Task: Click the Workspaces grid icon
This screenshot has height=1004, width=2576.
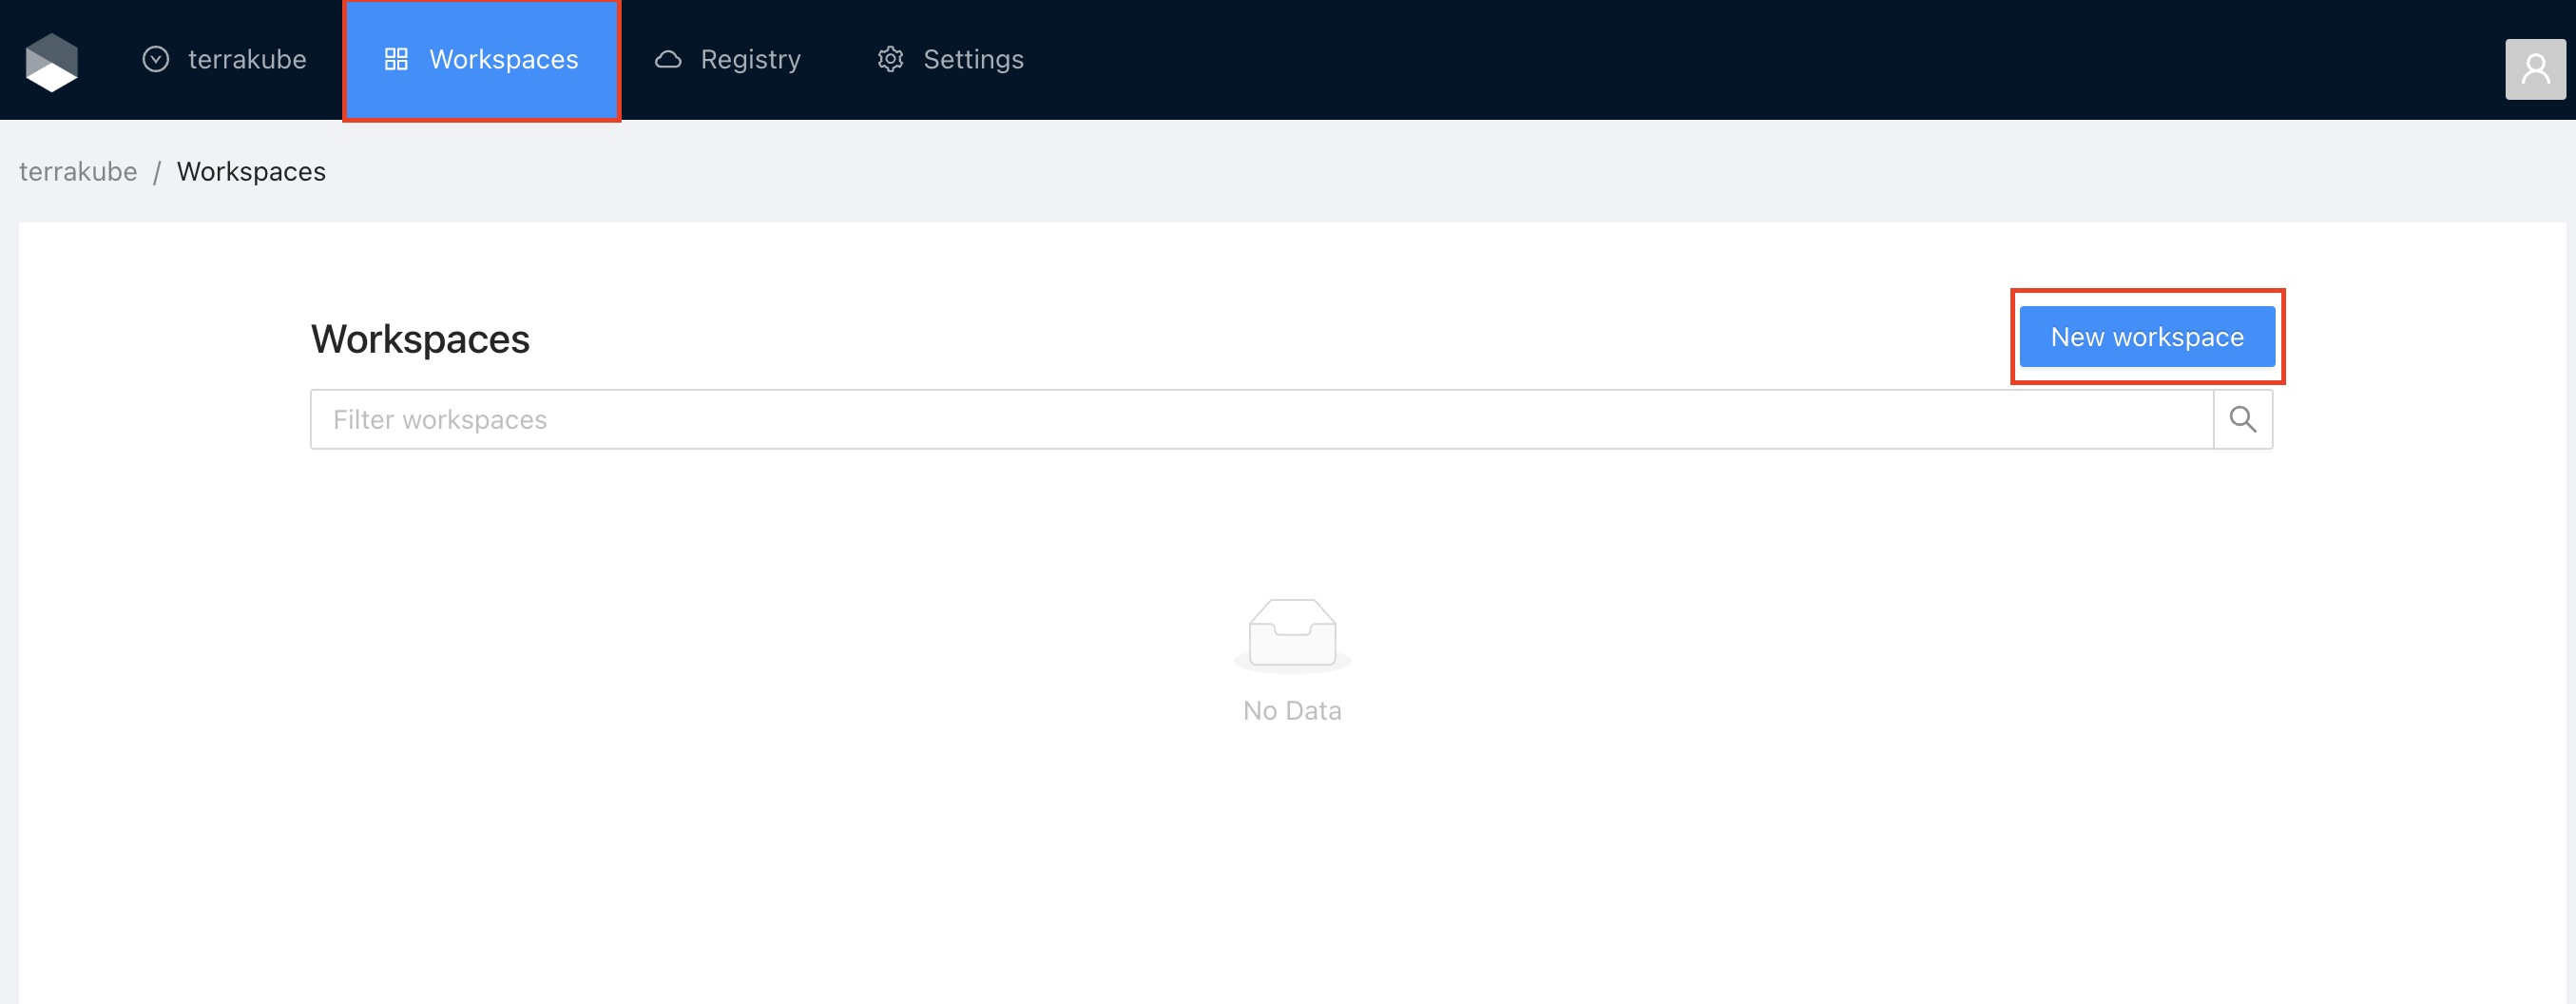Action: pos(396,60)
